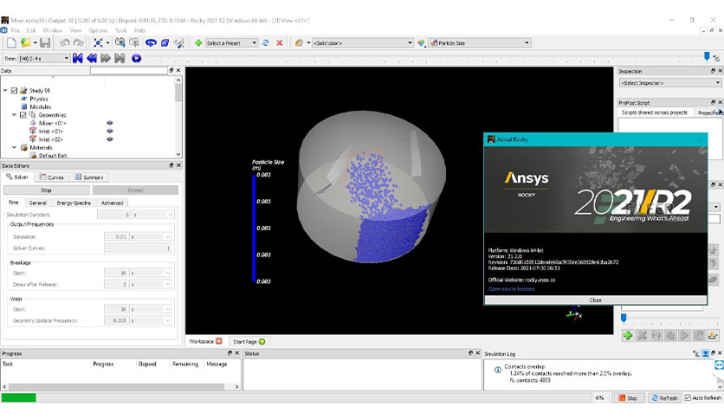724x419 pixels.
Task: Open the Energy Spectra solver tab
Action: tap(73, 203)
